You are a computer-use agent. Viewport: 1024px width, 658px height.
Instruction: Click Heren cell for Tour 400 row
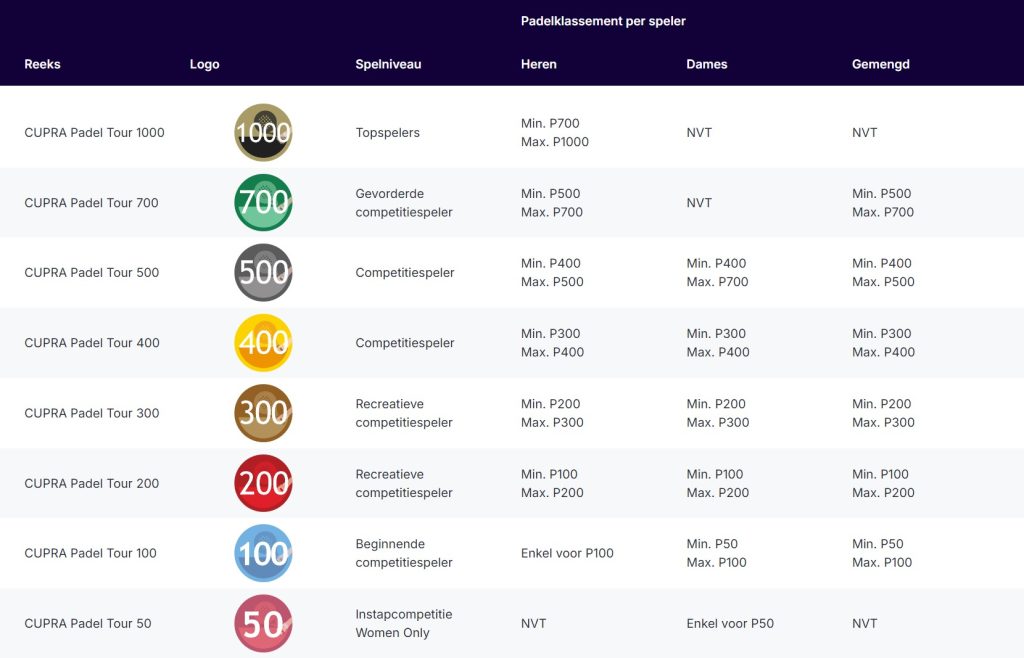[x=552, y=343]
